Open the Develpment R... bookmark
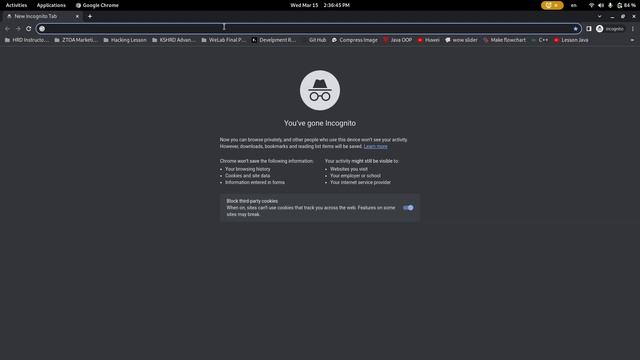The width and height of the screenshot is (640, 360). click(x=273, y=40)
